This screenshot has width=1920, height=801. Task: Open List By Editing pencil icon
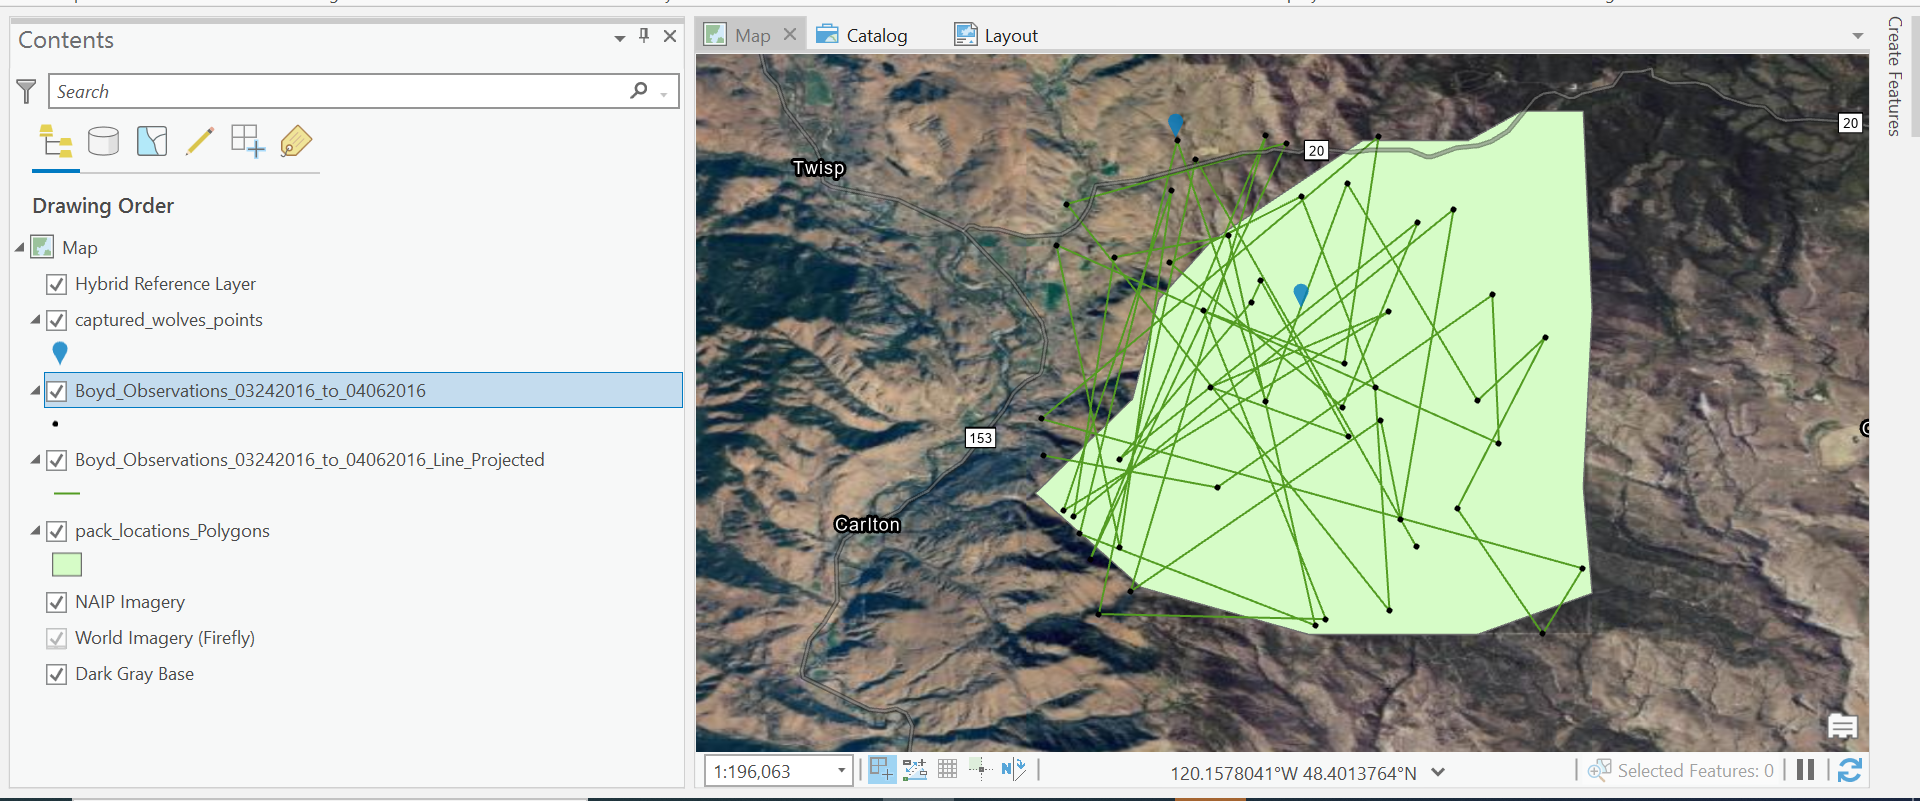point(199,141)
